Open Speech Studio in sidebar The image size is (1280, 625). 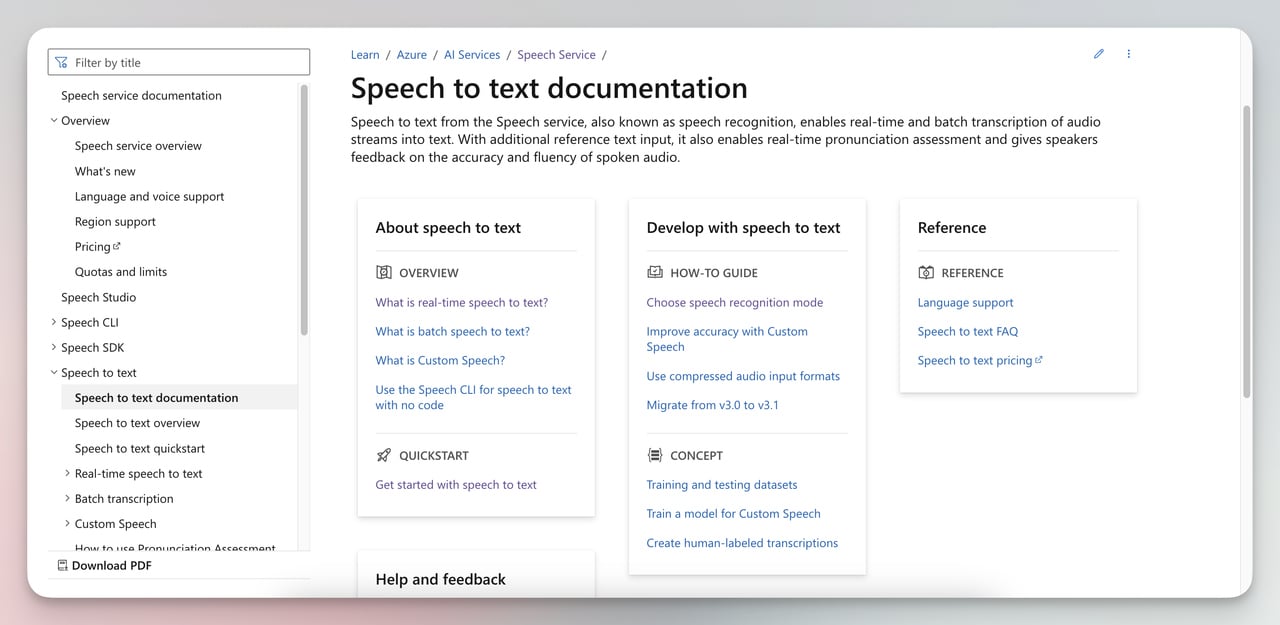click(x=98, y=297)
